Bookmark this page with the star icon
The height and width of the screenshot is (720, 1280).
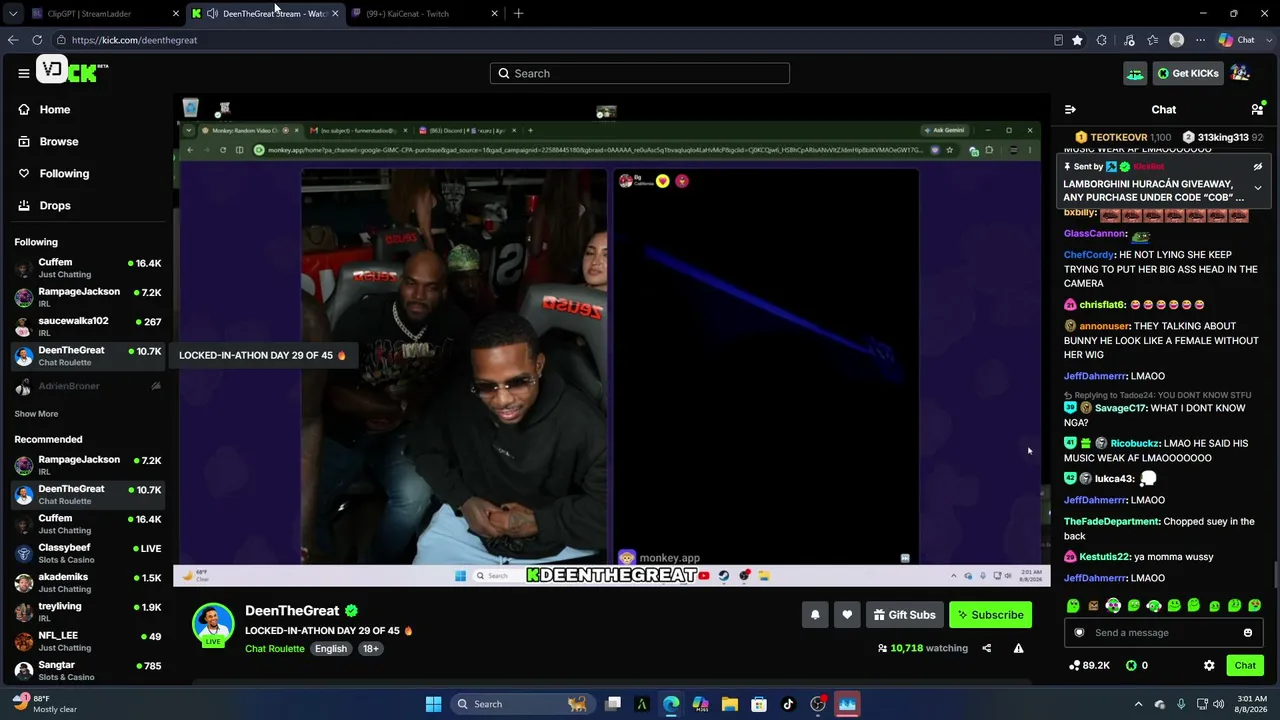pyautogui.click(x=1077, y=40)
